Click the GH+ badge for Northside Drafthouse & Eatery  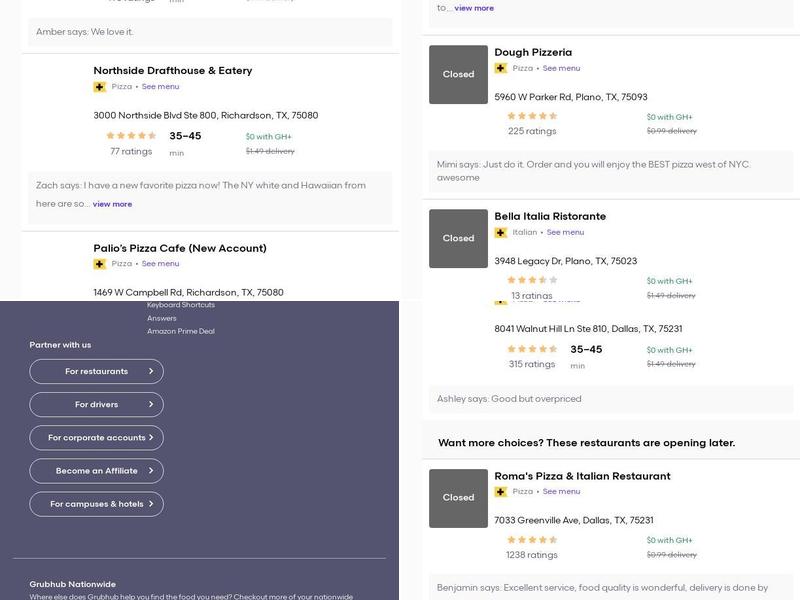click(x=99, y=87)
